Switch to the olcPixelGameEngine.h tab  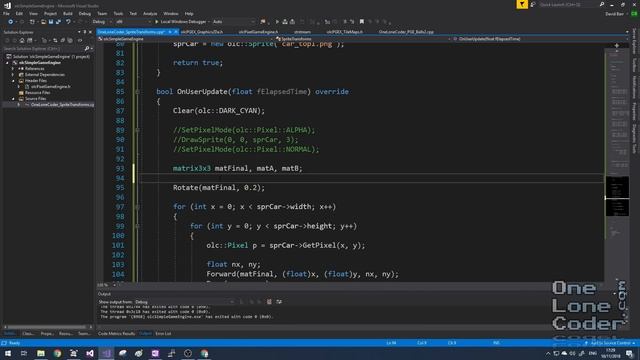tap(258, 32)
